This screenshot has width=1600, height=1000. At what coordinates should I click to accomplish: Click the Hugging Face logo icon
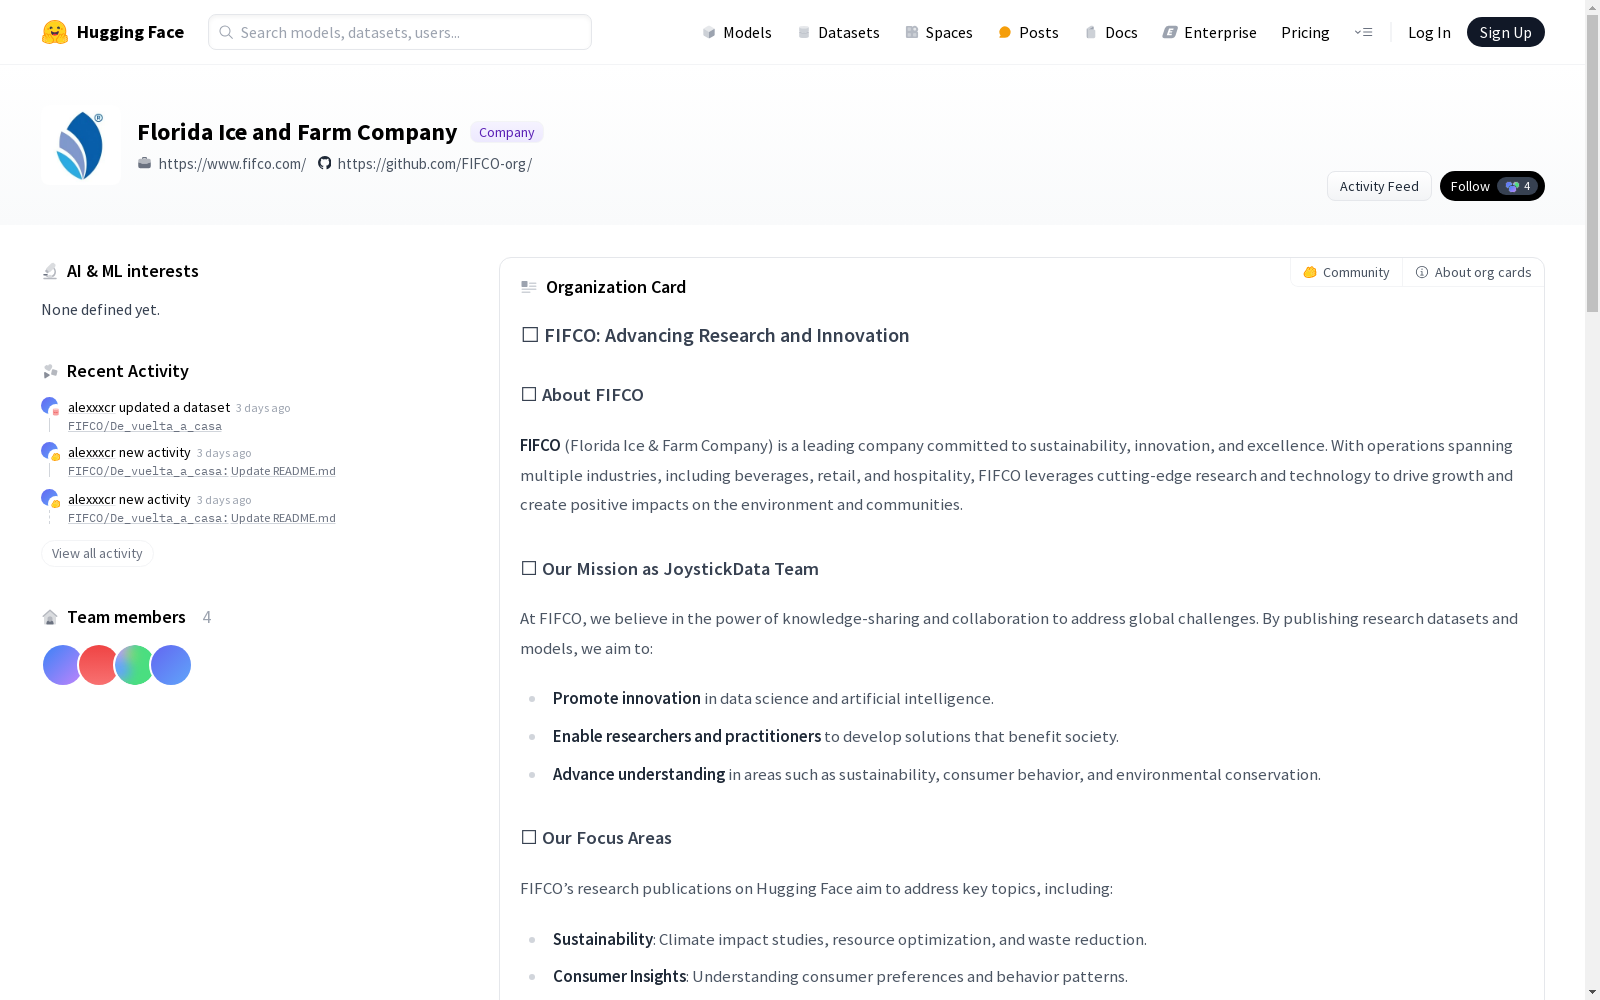click(x=54, y=32)
